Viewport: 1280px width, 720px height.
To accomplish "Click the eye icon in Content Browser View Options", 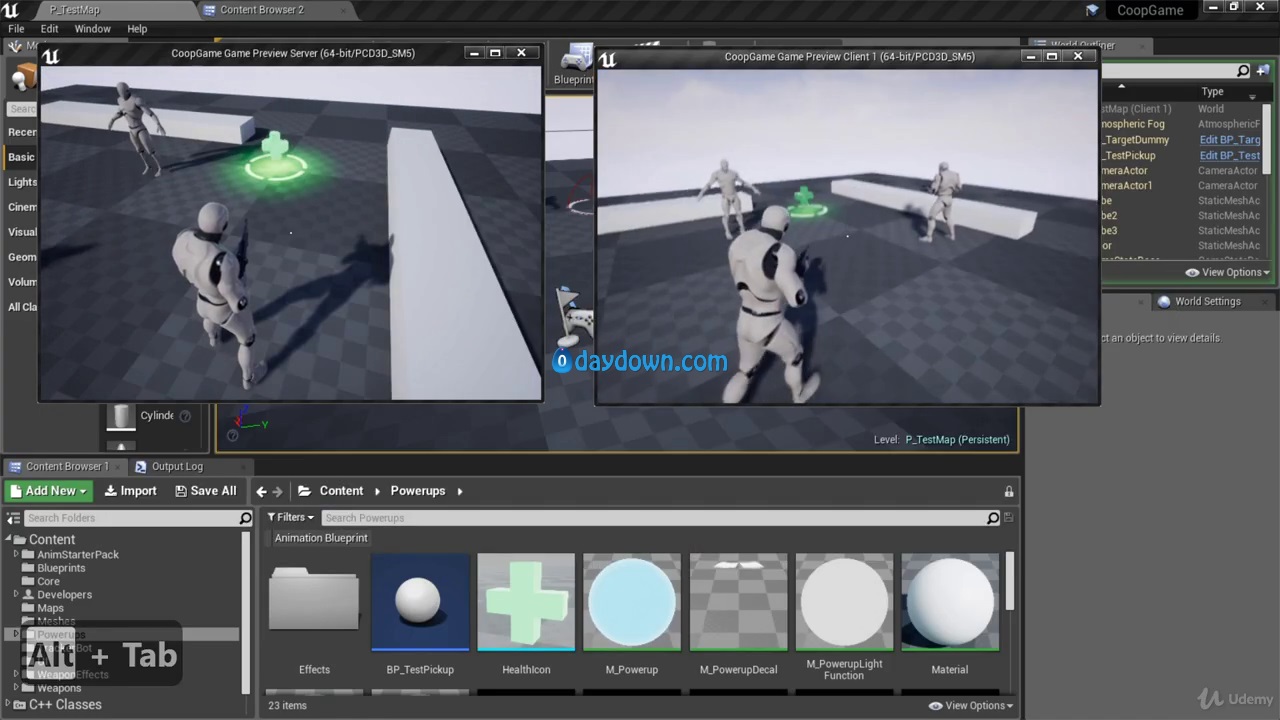I will [935, 706].
